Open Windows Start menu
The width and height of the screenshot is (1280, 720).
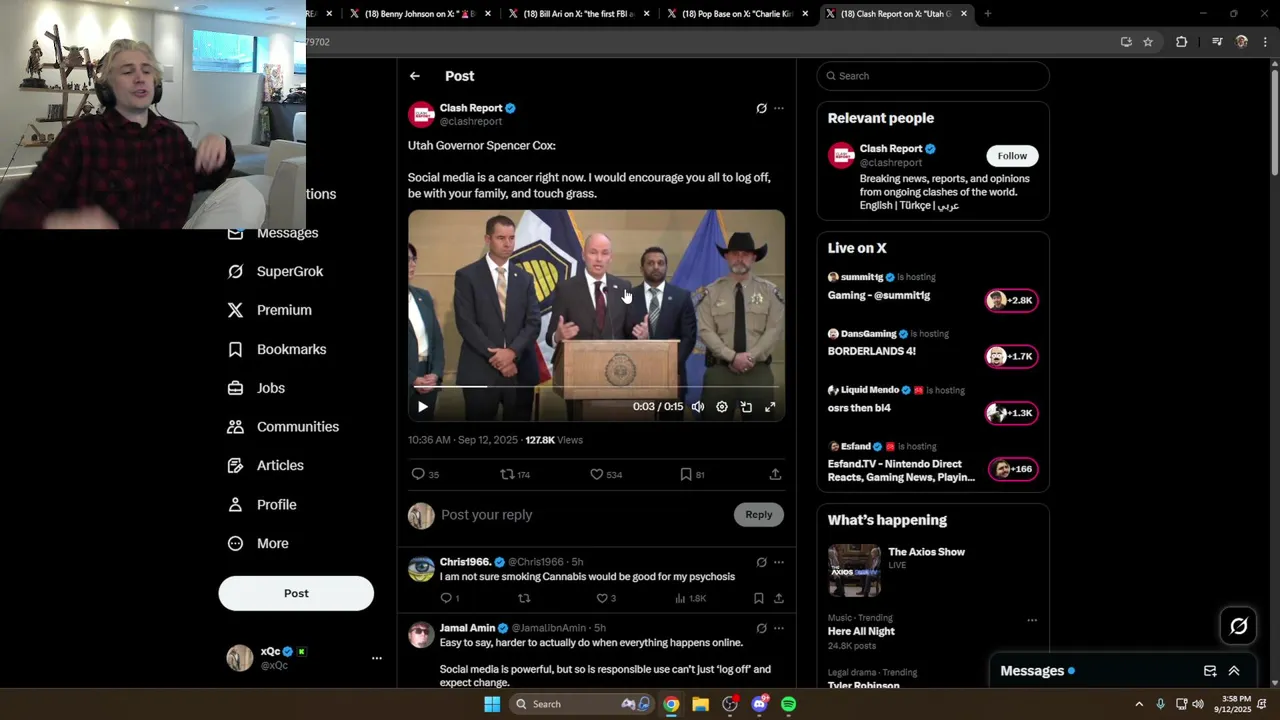pyautogui.click(x=492, y=704)
